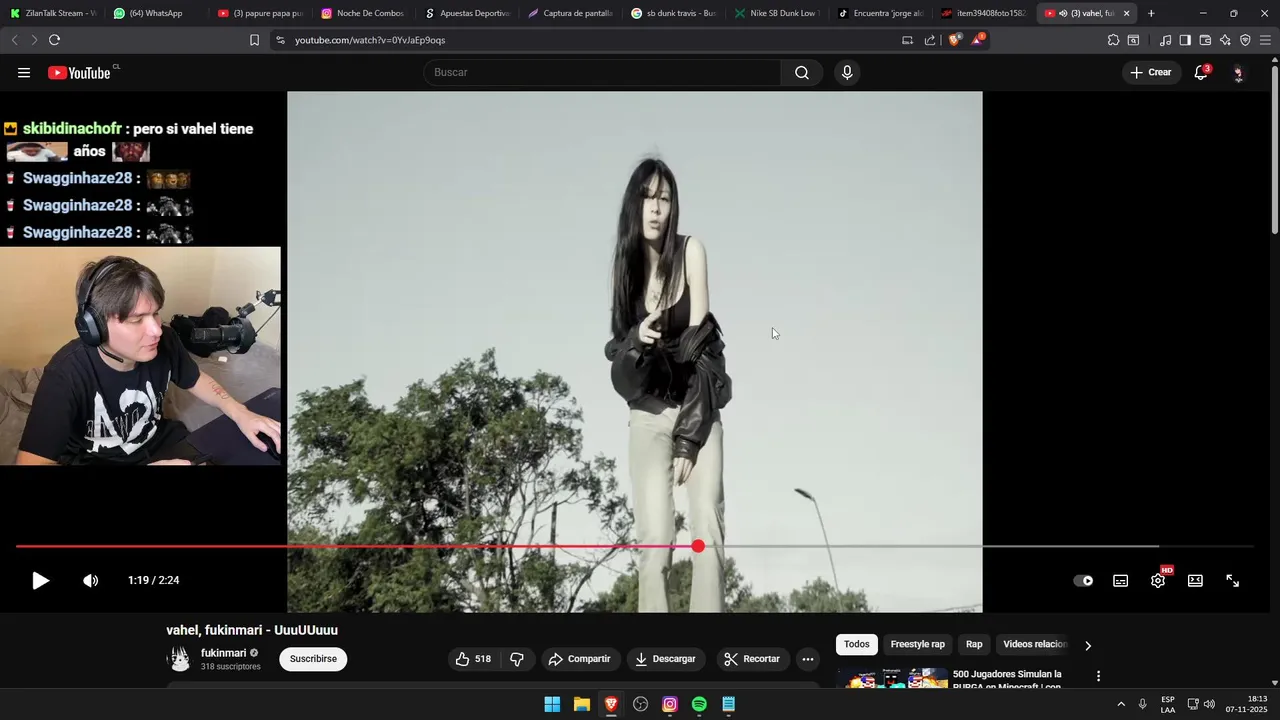Screen dimensions: 1280x720
Task: Switch to the ZilanTalk Stream tab
Action: tap(53, 13)
